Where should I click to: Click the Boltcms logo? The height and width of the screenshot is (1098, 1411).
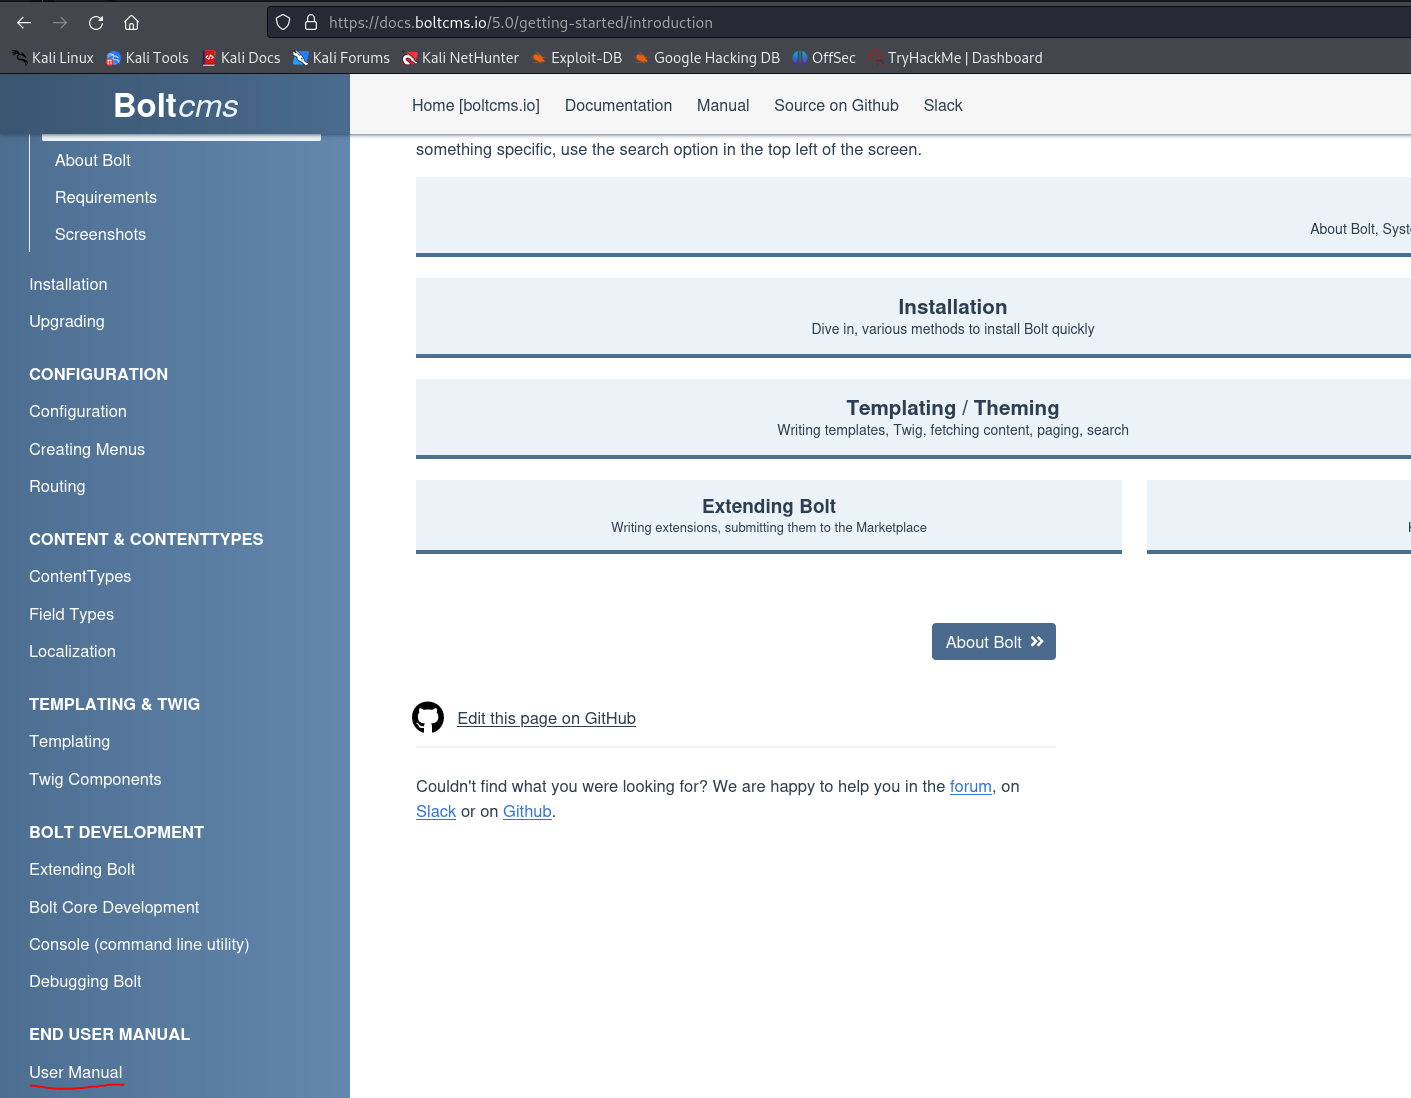coord(176,105)
